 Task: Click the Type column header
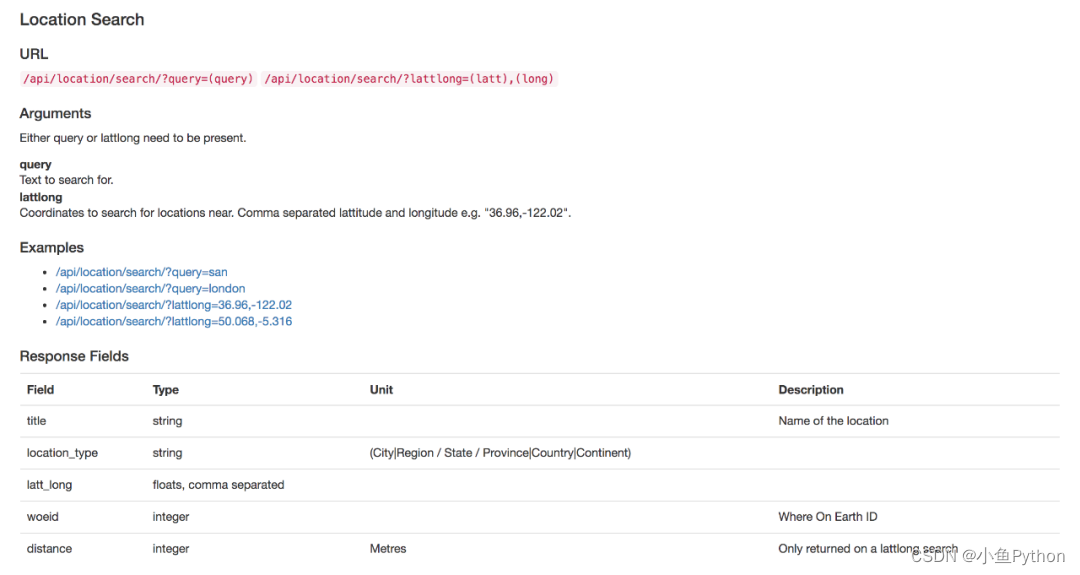[x=165, y=390]
